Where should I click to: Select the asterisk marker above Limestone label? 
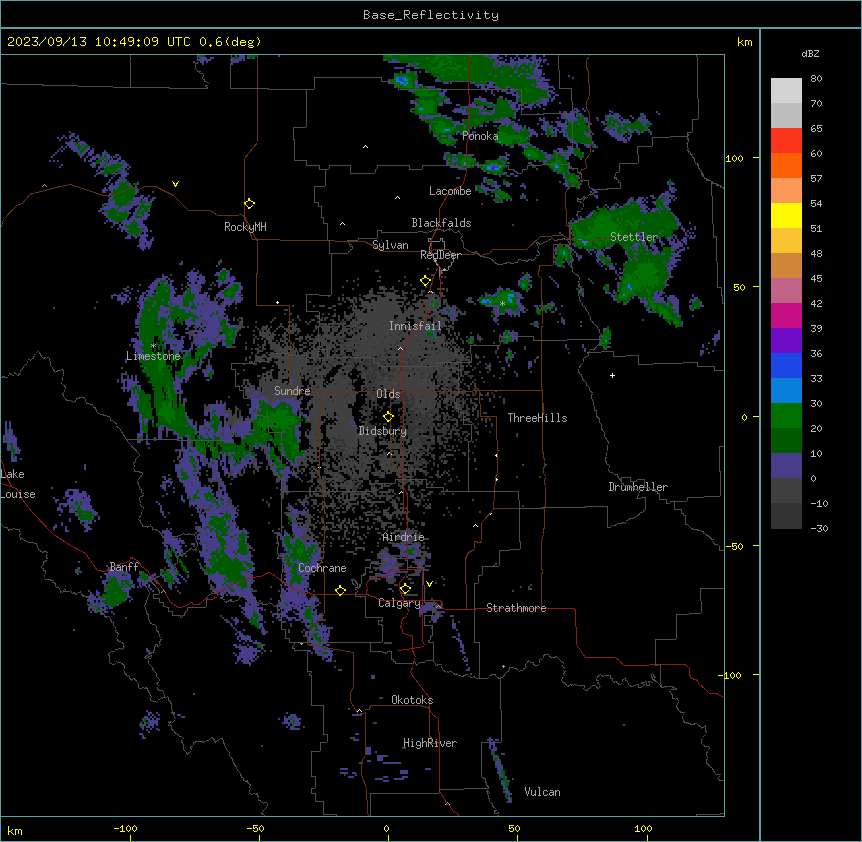coord(153,346)
